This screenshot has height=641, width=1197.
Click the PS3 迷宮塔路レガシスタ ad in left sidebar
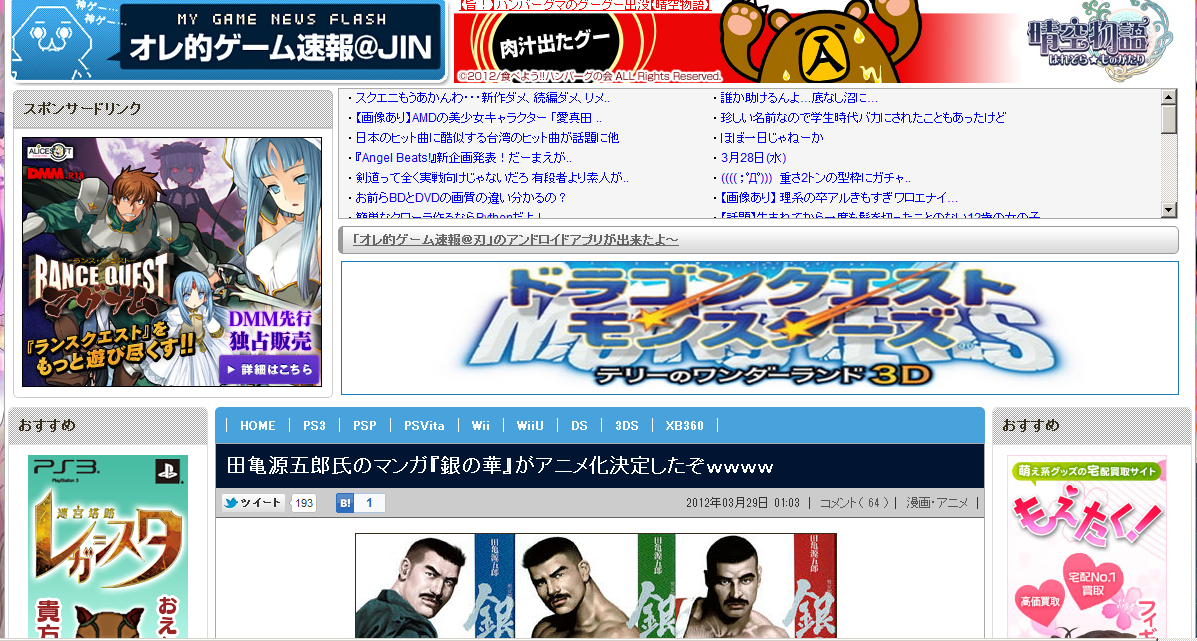click(x=108, y=546)
